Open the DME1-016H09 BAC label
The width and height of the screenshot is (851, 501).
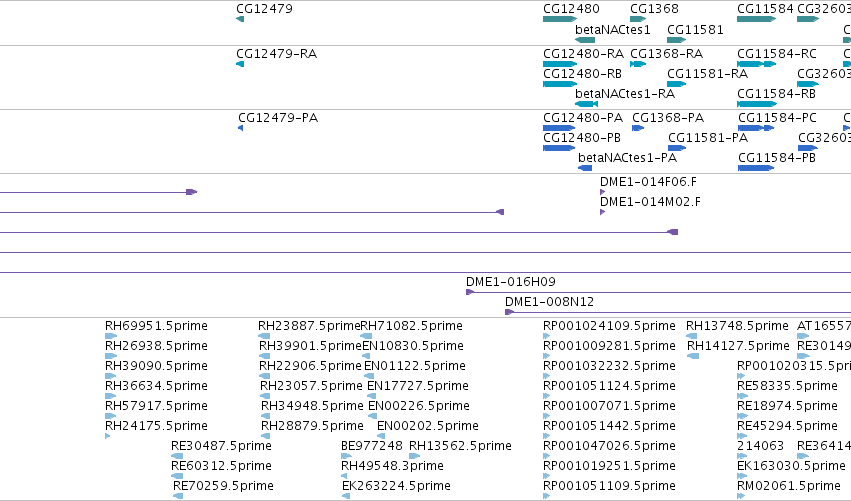pyautogui.click(x=511, y=282)
